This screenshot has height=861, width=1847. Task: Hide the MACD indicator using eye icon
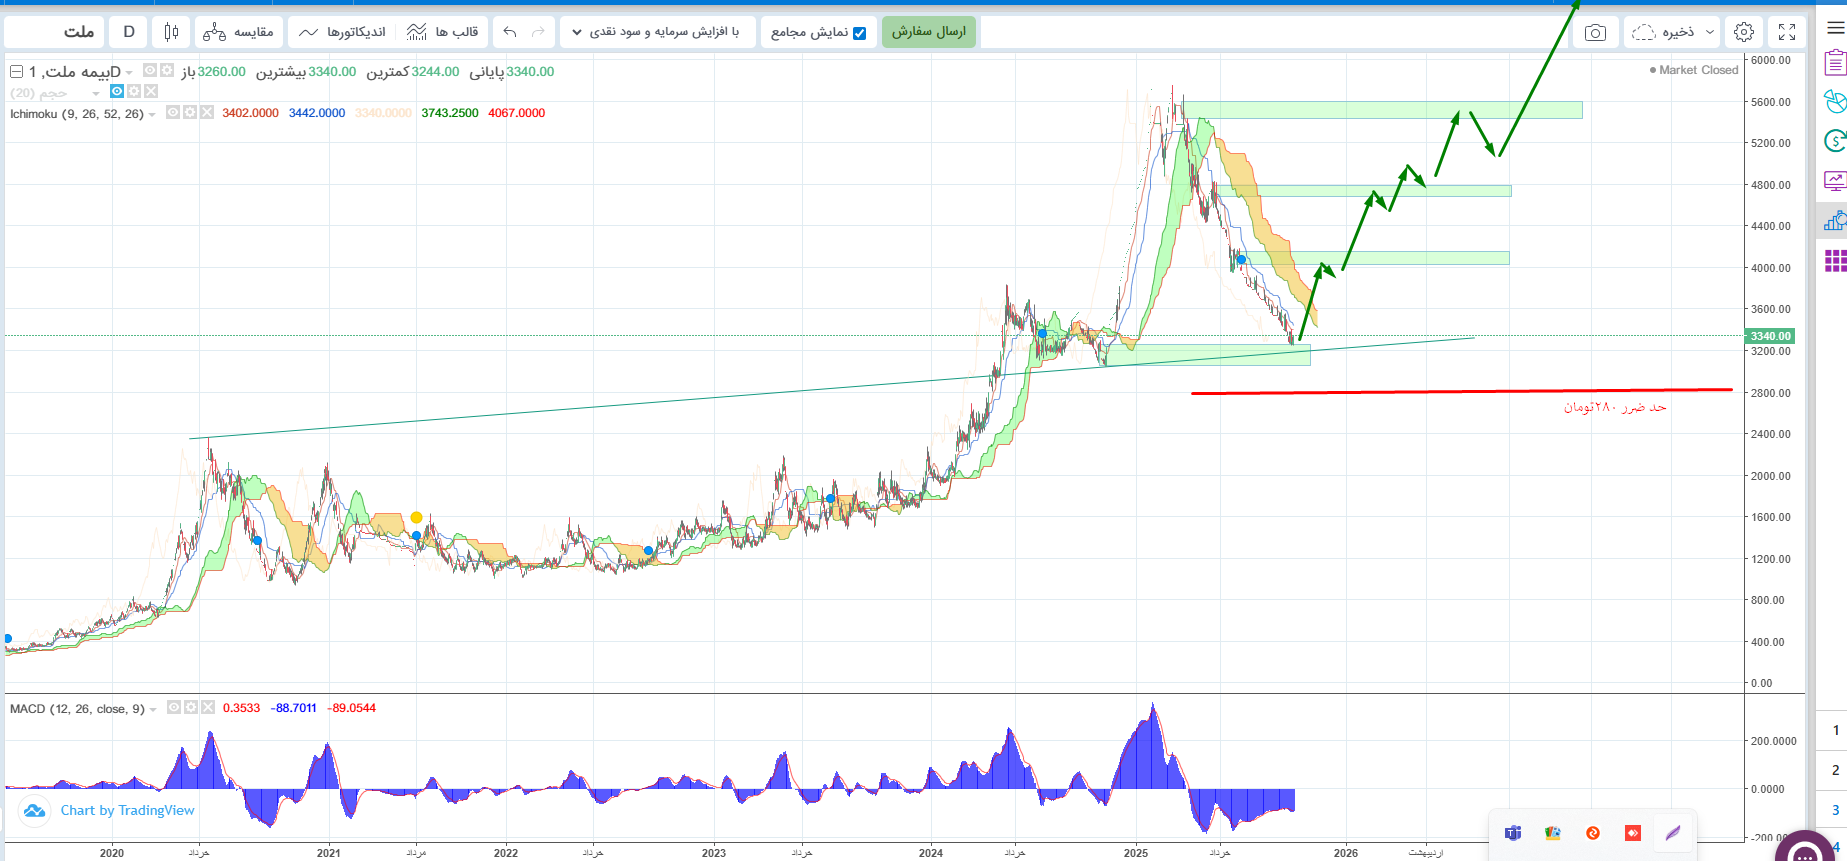[x=174, y=708]
